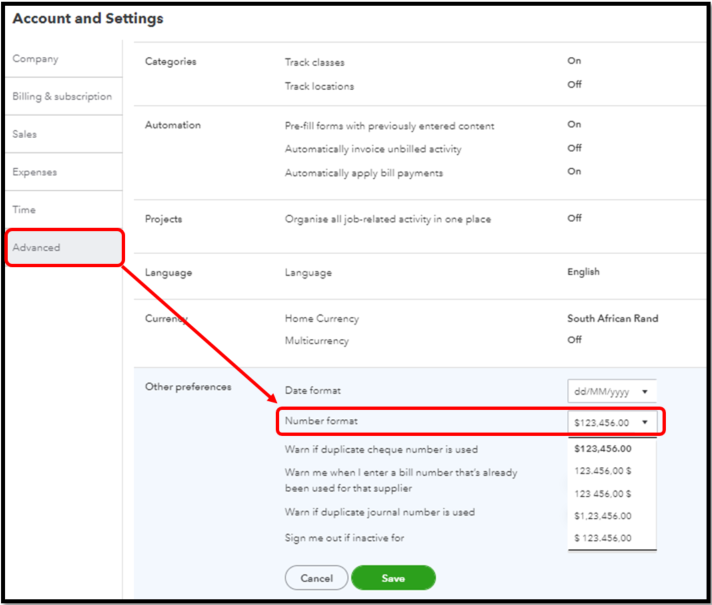The width and height of the screenshot is (712, 605).
Task: Open the Company settings tab
Action: point(36,60)
